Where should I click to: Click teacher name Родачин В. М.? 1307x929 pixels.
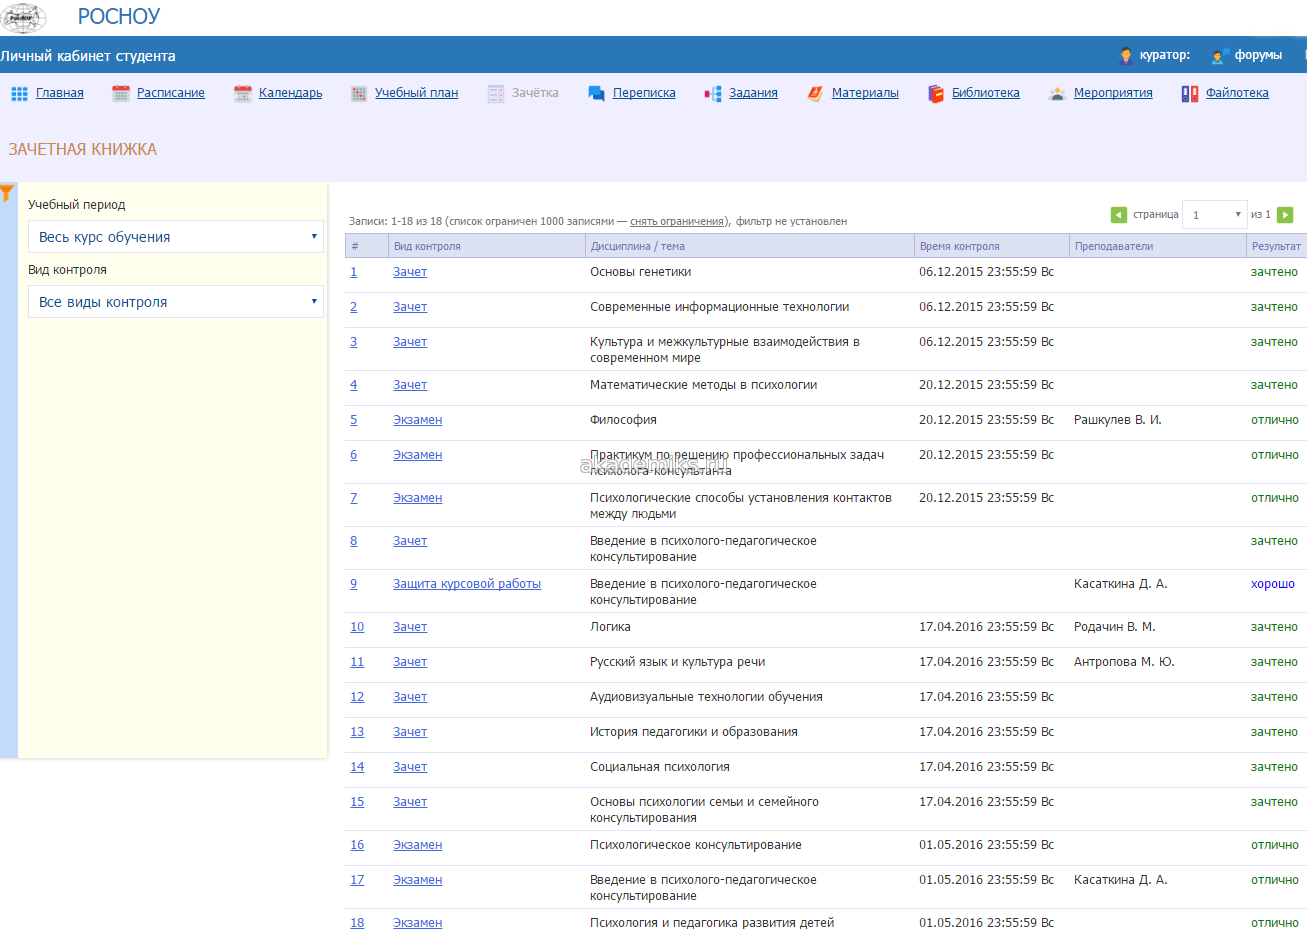tap(1114, 627)
